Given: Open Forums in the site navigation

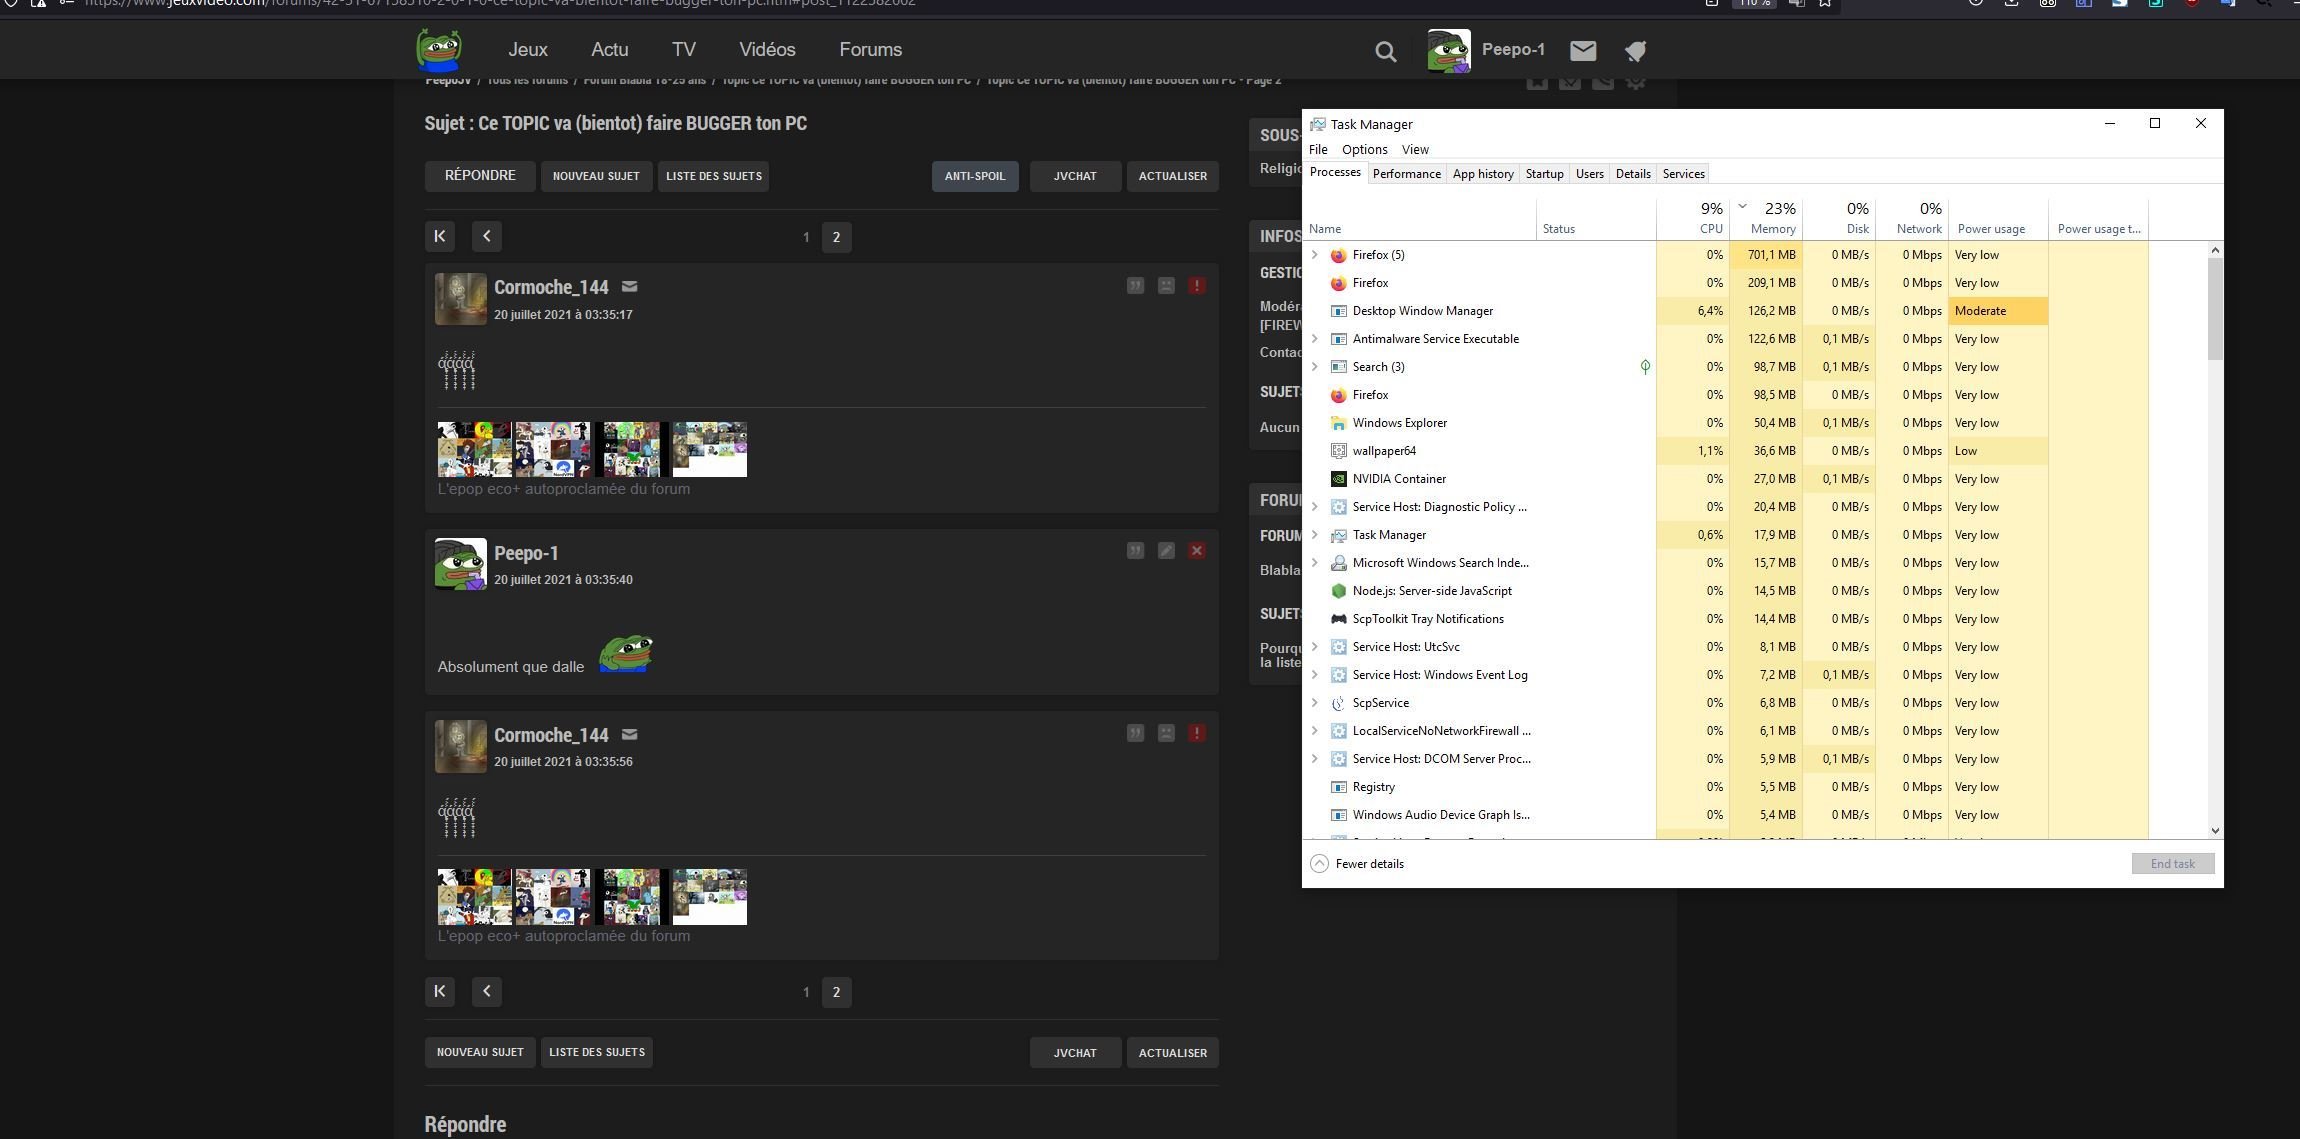Looking at the screenshot, I should (x=870, y=50).
